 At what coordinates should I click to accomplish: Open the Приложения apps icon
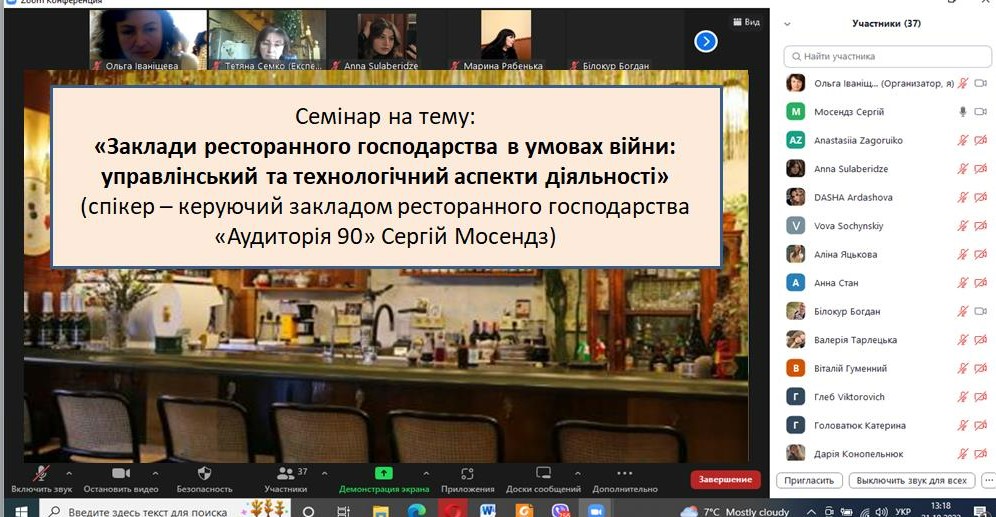[x=467, y=473]
